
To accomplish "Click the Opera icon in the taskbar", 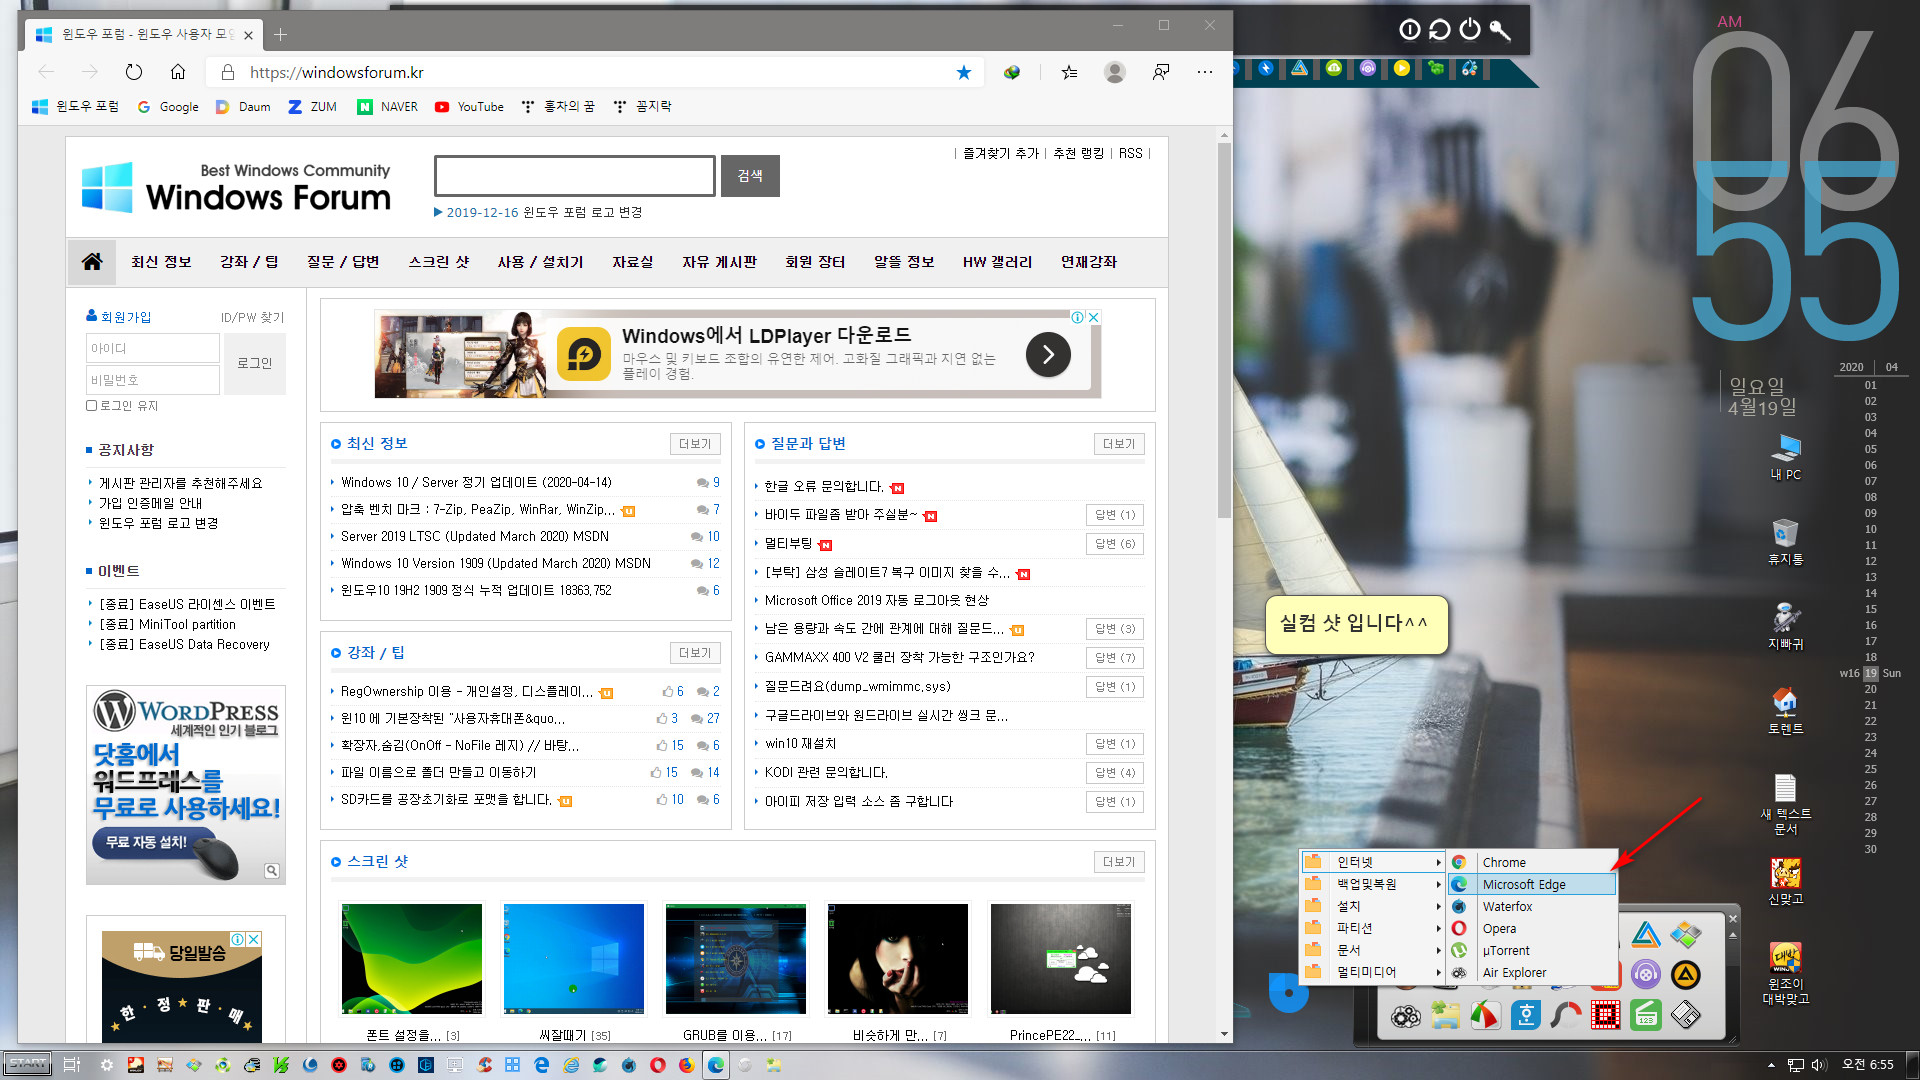I will tap(657, 1065).
